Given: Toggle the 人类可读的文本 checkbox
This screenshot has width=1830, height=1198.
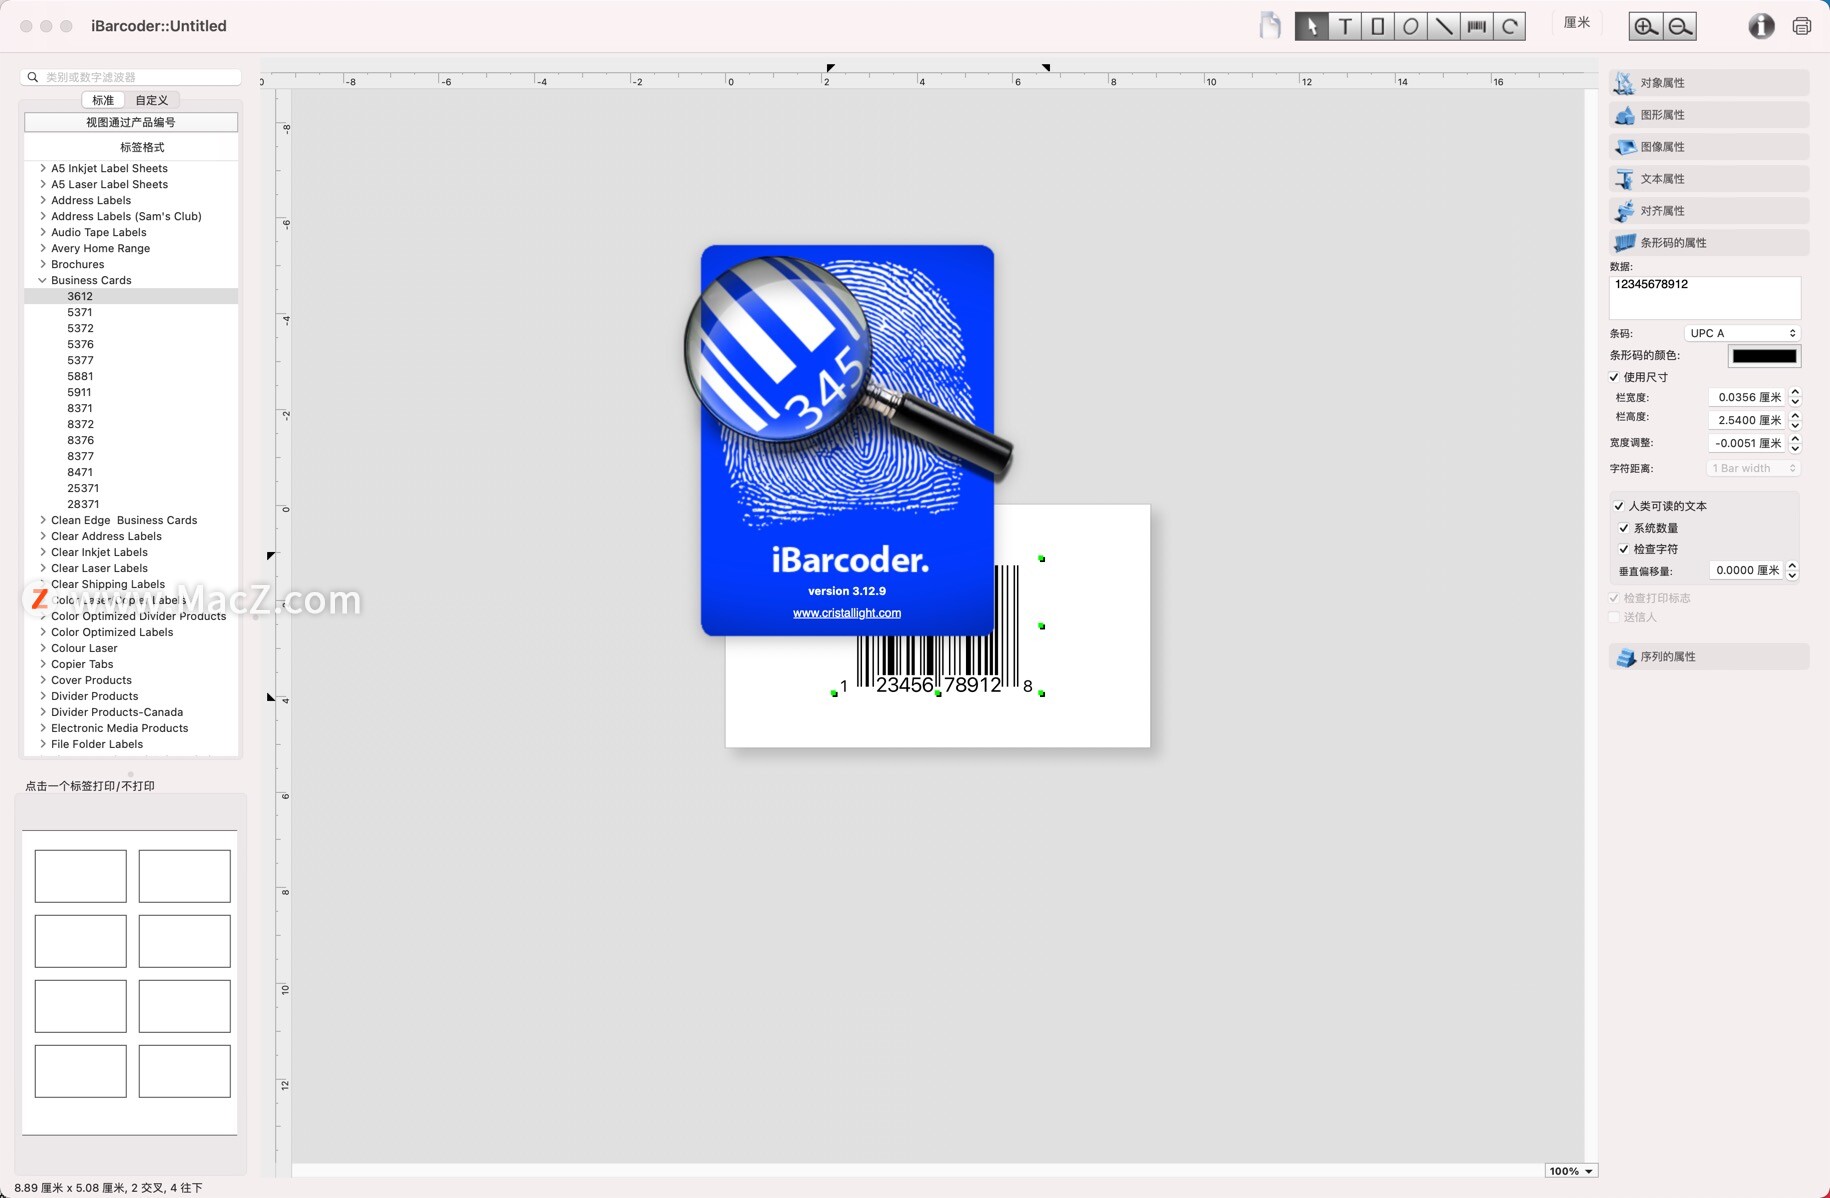Looking at the screenshot, I should click(x=1619, y=506).
